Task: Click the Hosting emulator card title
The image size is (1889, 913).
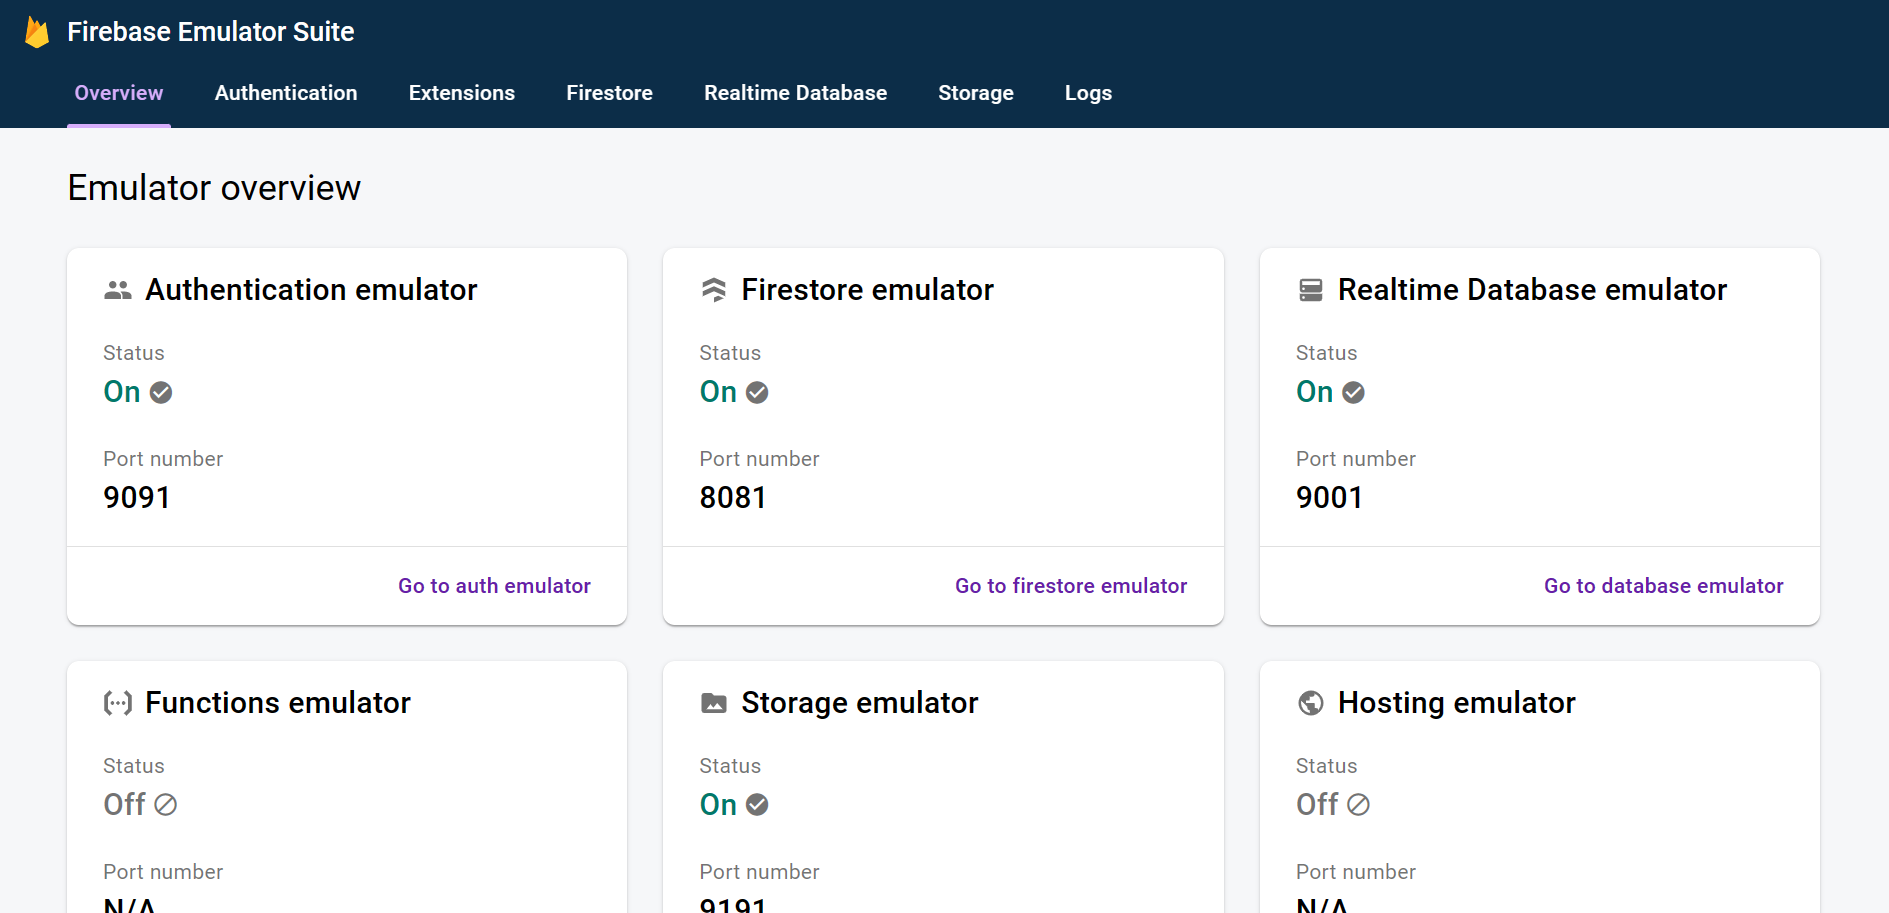Action: [x=1456, y=703]
